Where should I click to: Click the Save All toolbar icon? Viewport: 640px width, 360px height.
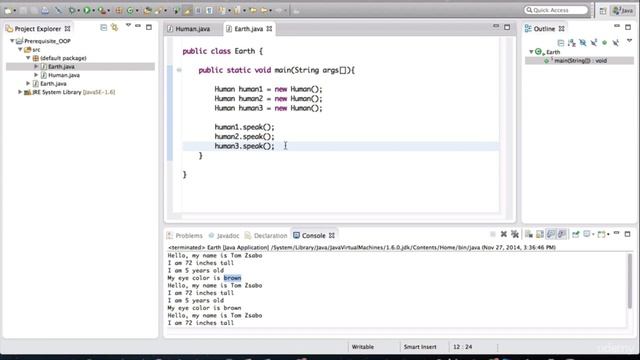34,11
